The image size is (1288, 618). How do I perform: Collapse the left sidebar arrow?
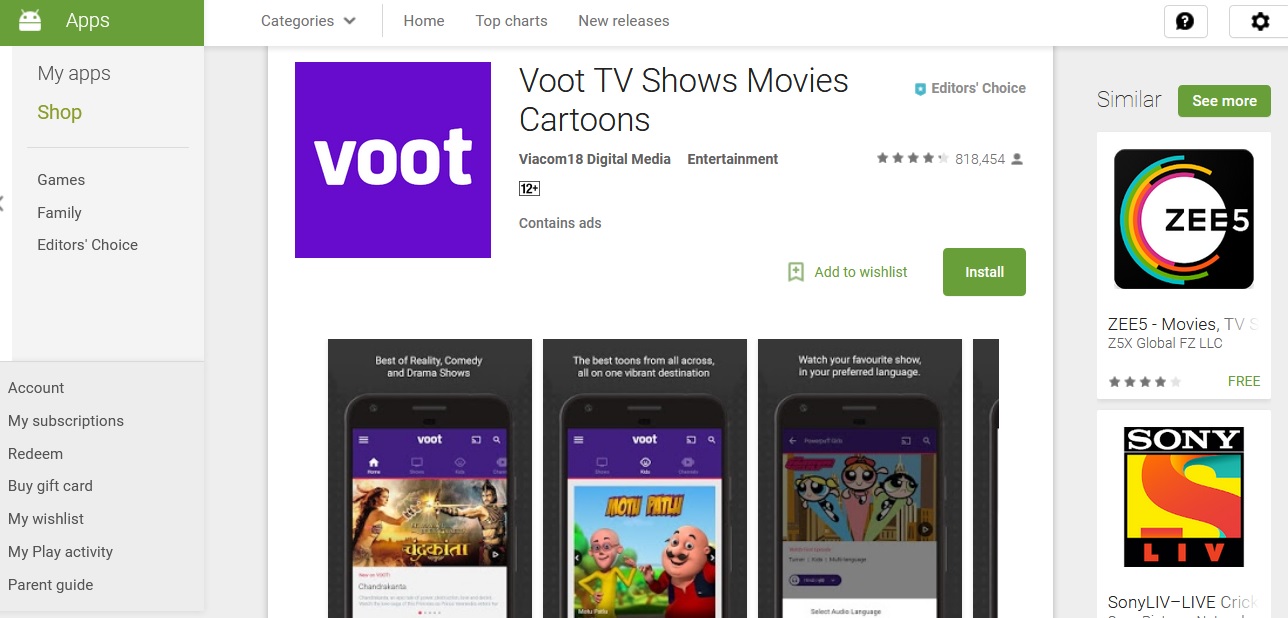[2, 203]
